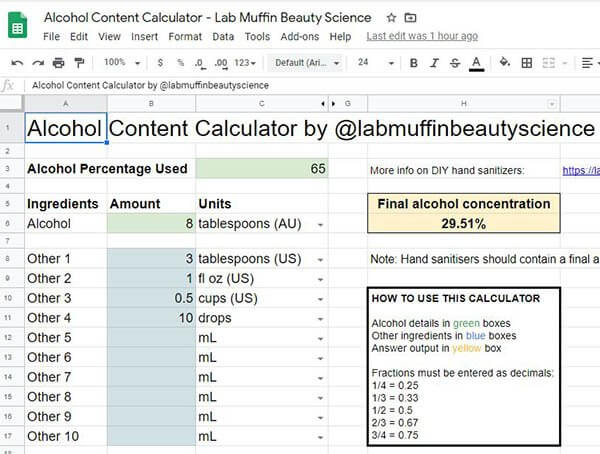
Task: Expand the tablespoons (US) units dropdown
Action: (x=320, y=260)
